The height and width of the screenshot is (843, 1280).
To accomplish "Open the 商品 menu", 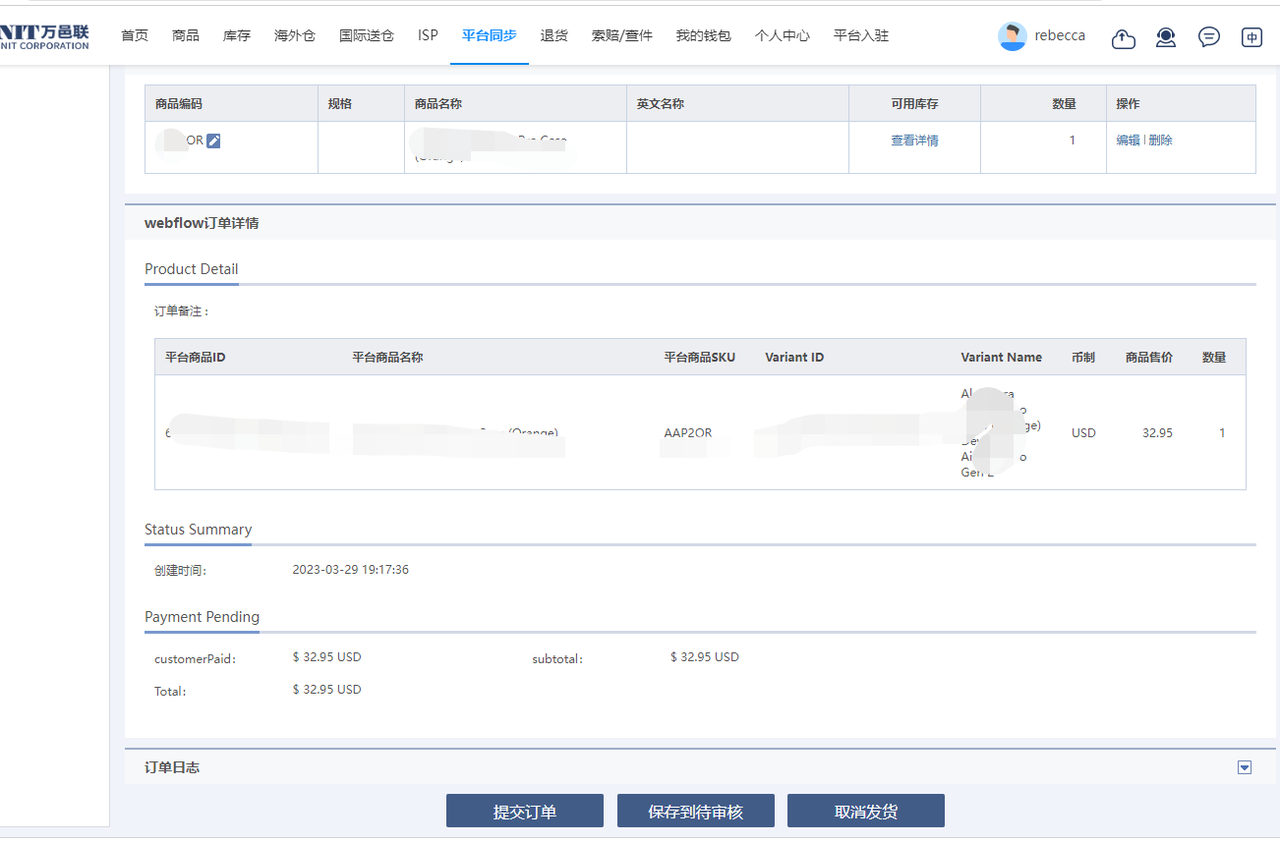I will pos(185,35).
